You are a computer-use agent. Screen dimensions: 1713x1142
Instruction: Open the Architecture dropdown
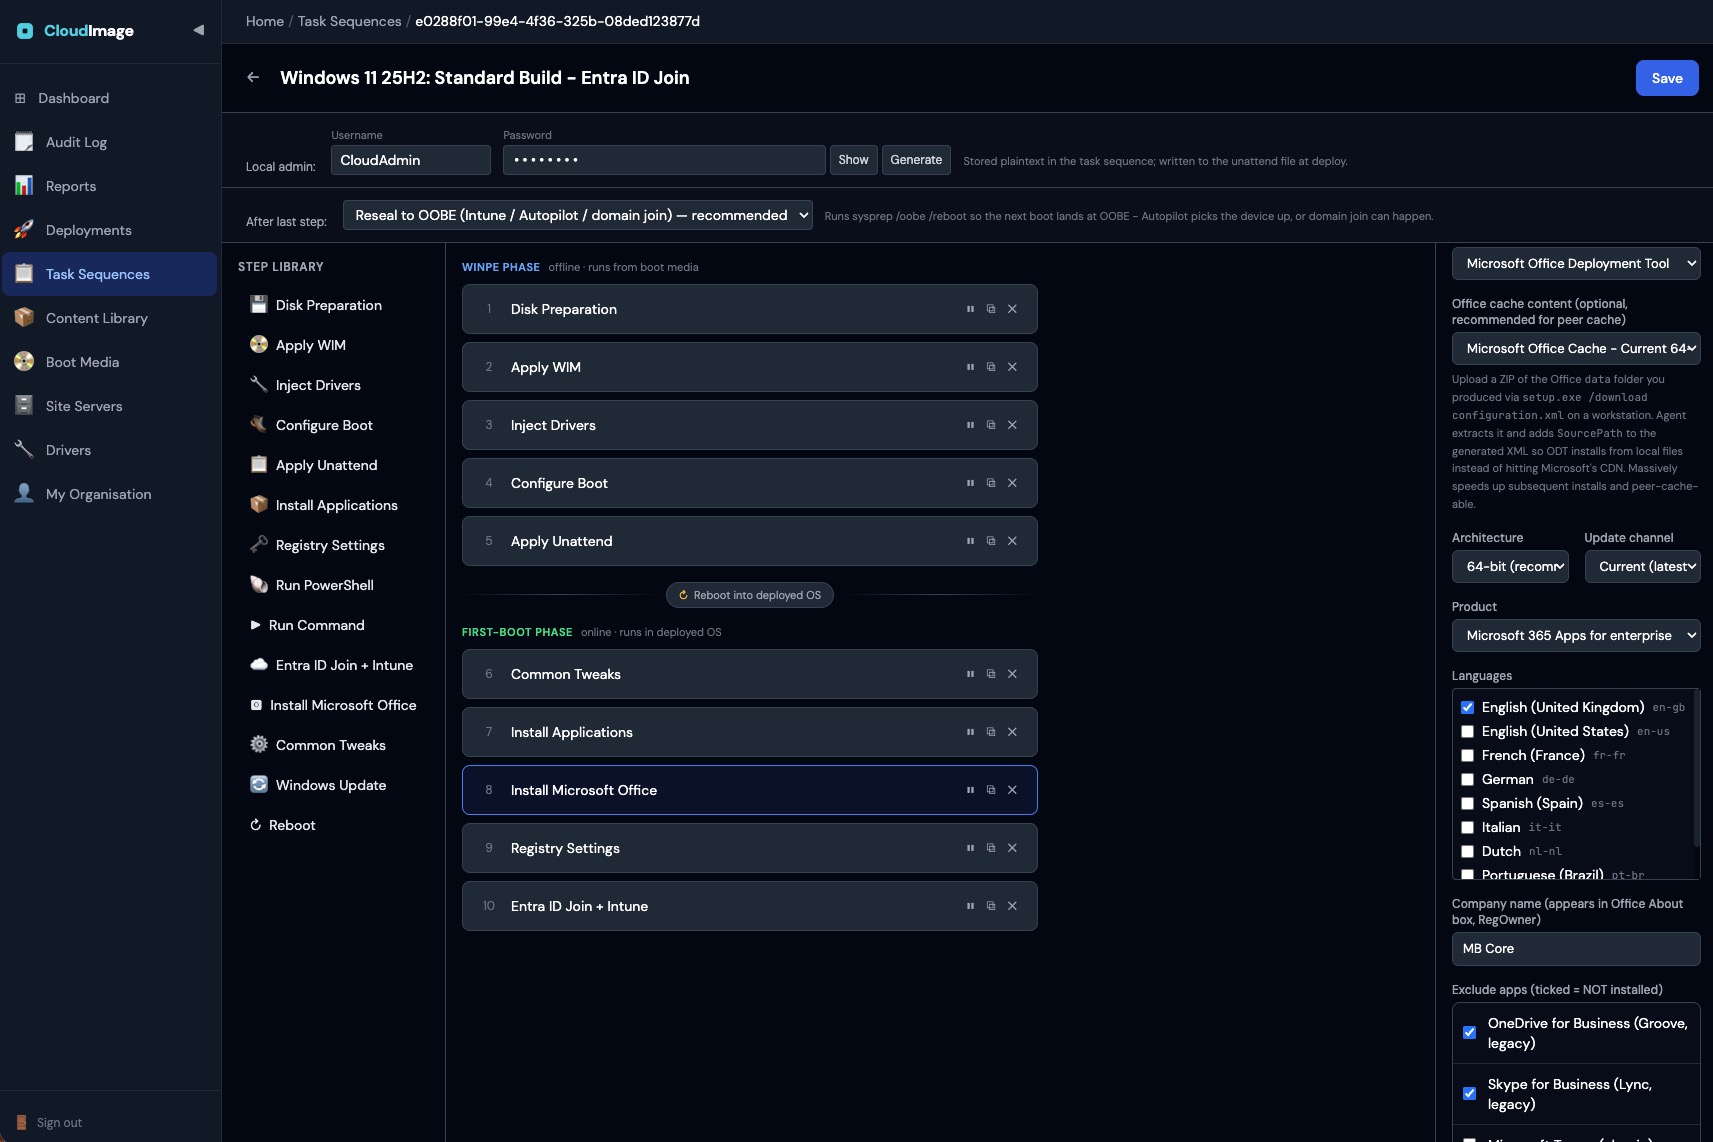1510,566
